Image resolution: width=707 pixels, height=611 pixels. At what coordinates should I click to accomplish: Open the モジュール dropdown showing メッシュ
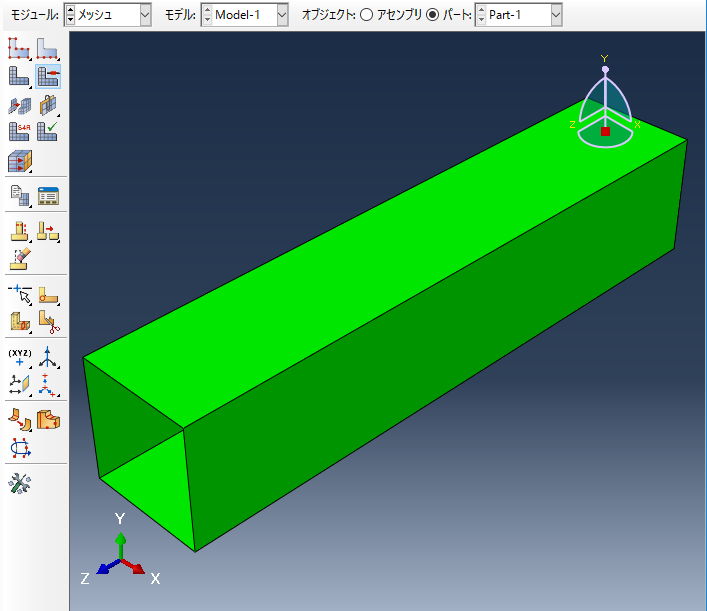(145, 14)
